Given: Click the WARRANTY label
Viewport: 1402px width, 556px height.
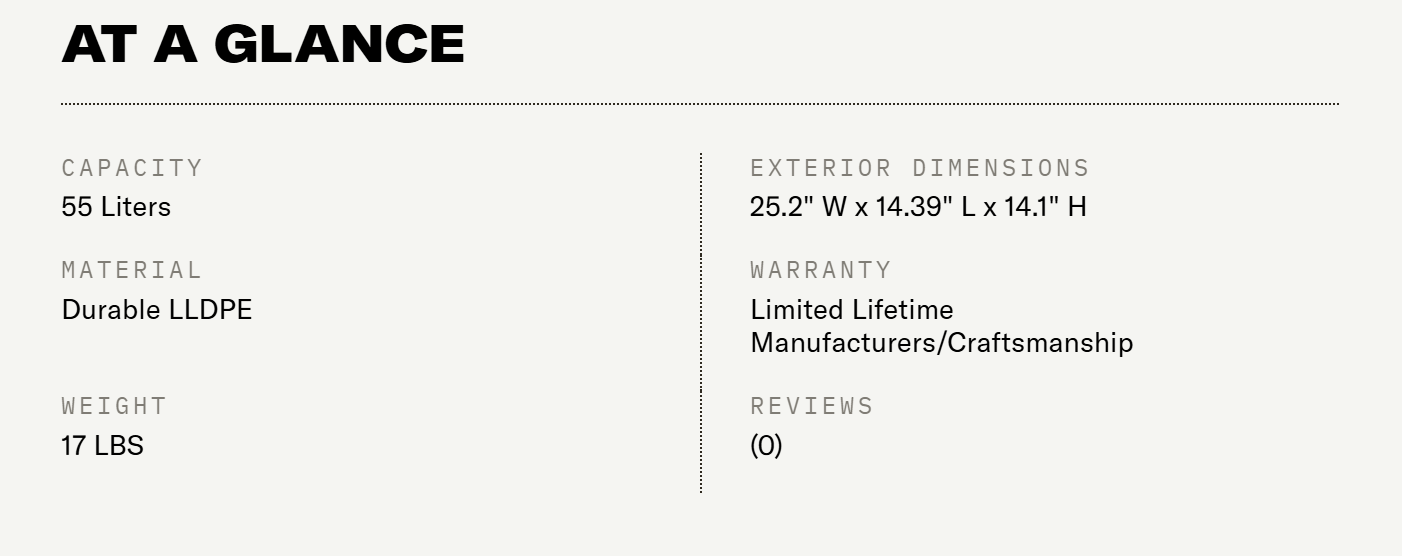Looking at the screenshot, I should (821, 270).
